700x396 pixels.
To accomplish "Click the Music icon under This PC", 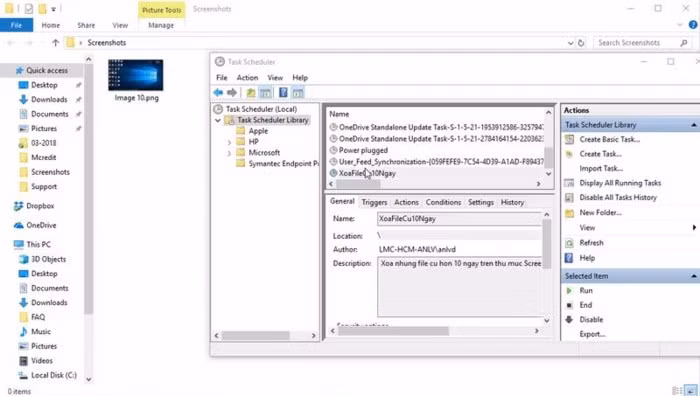I will click(23, 332).
